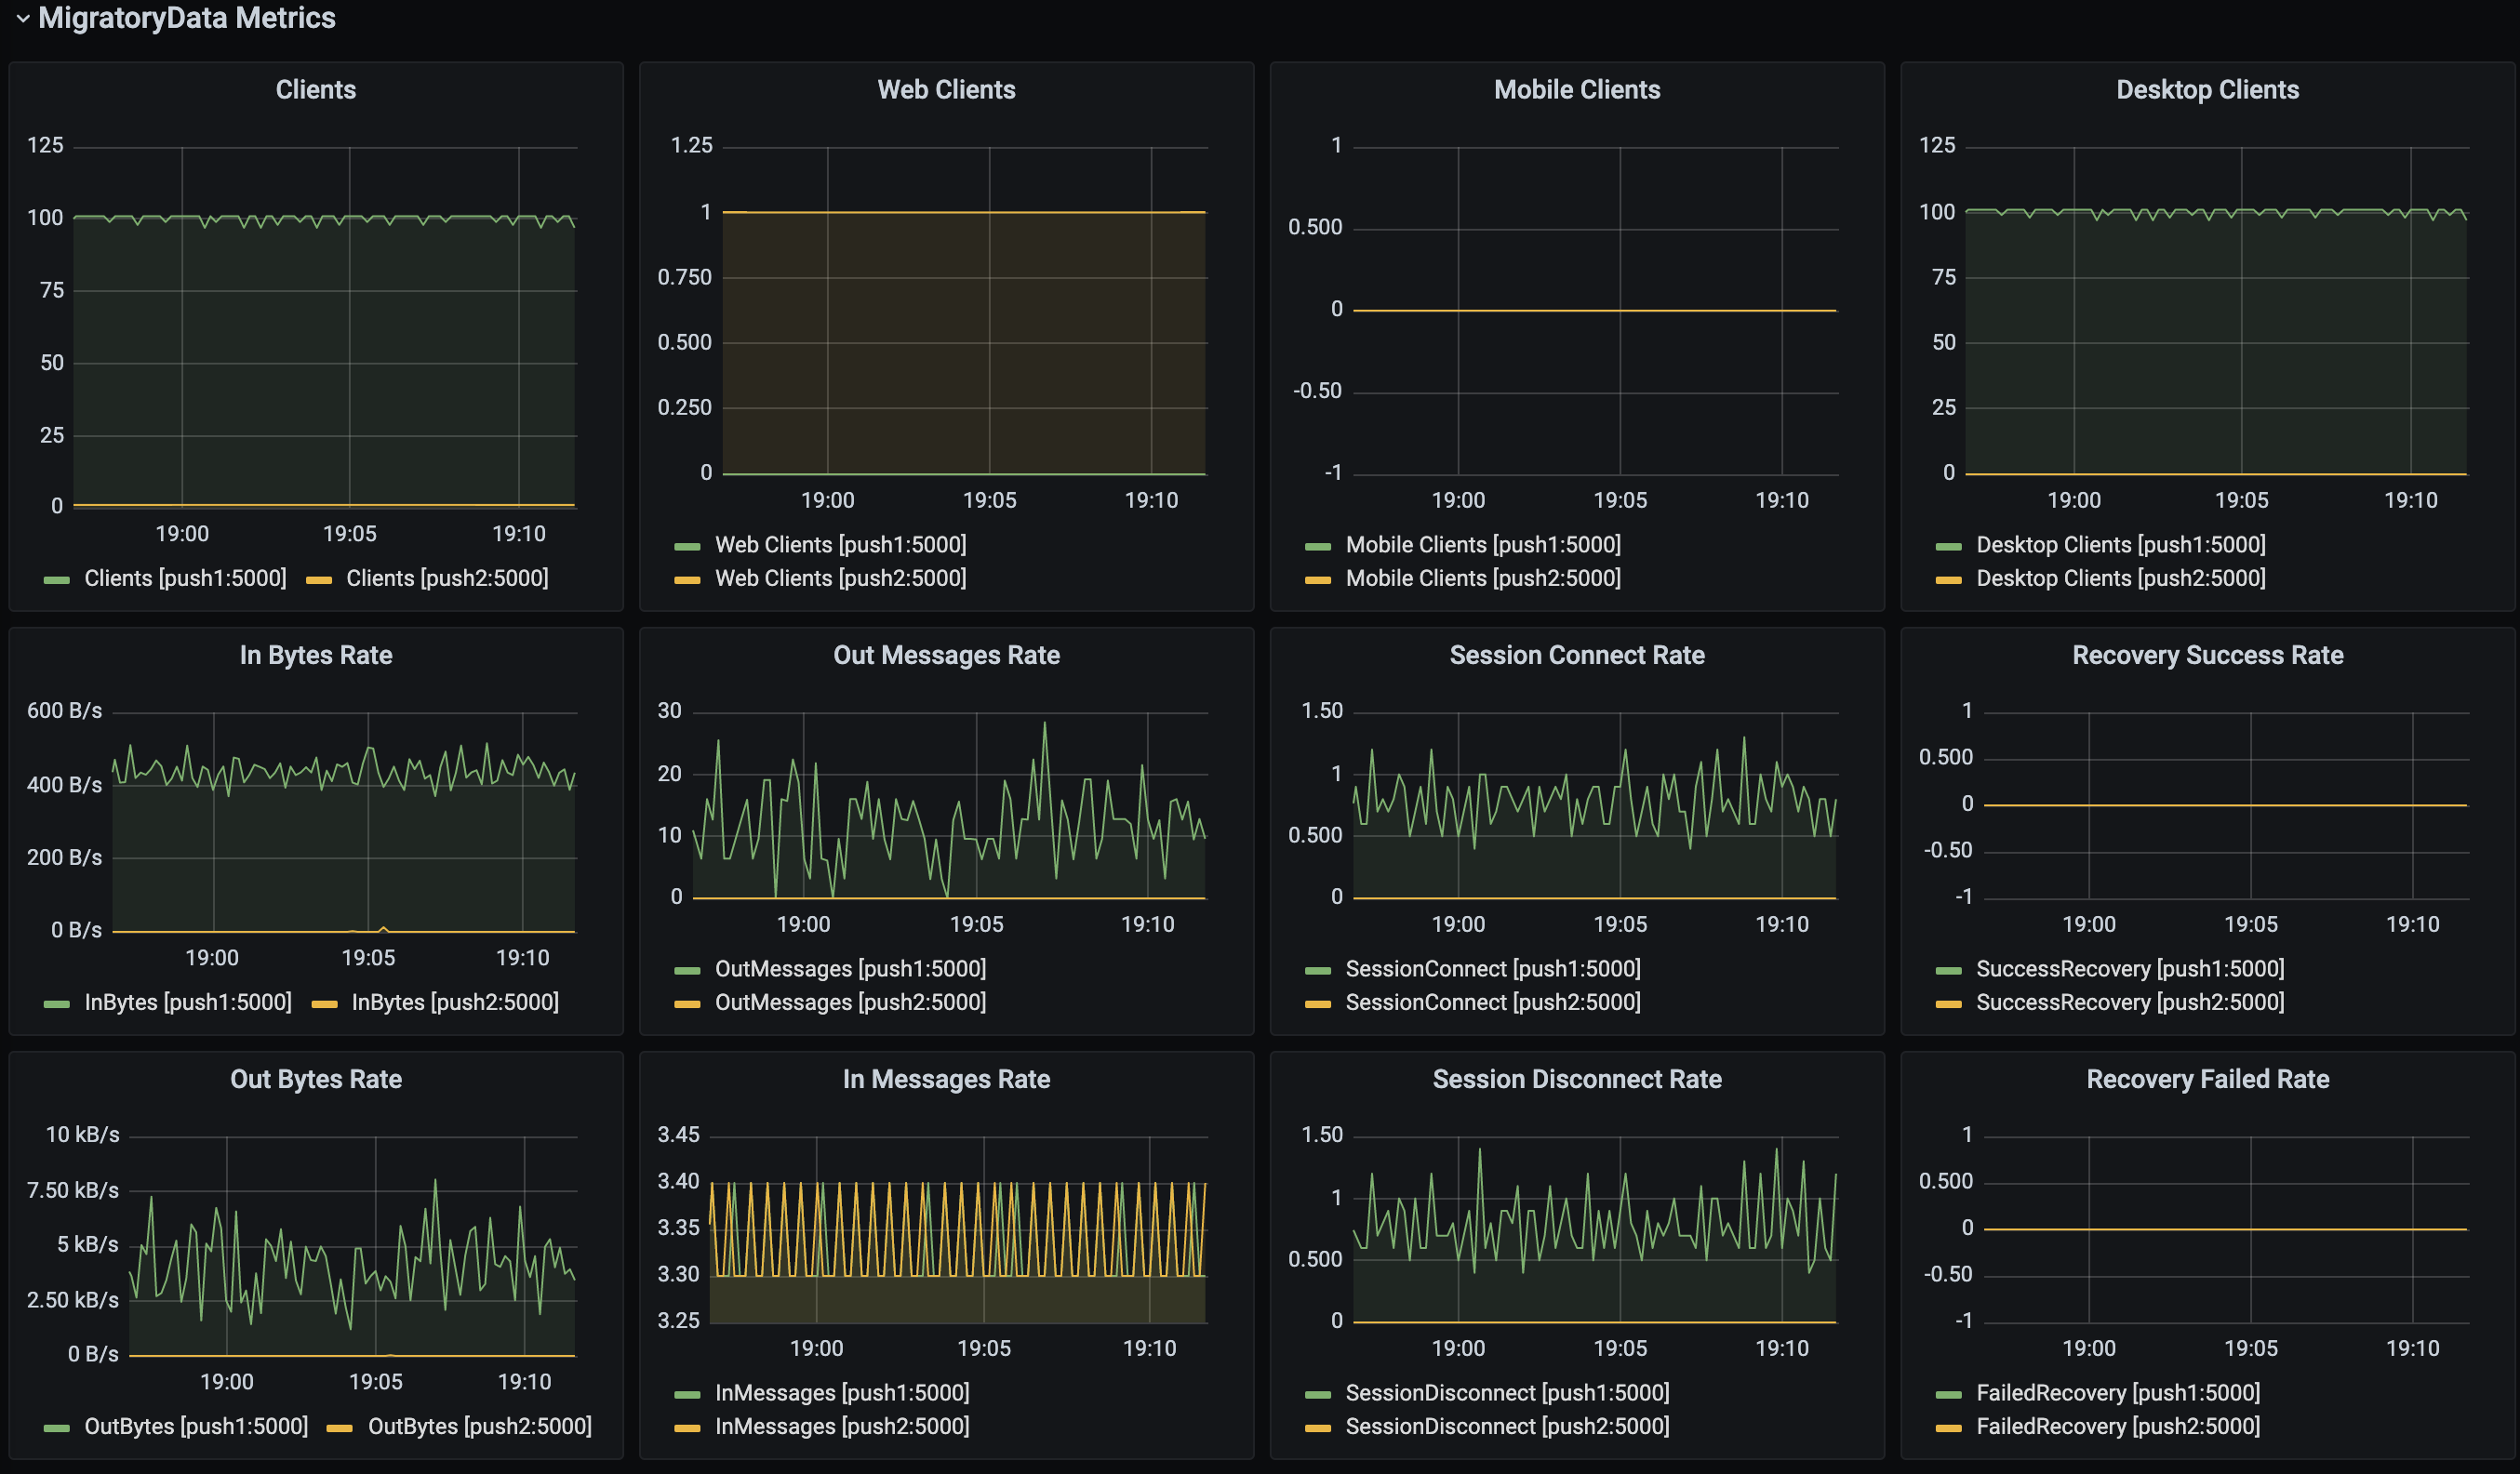Click the Out Messages Rate graph area
This screenshot has height=1474, width=2520.
pyautogui.click(x=948, y=810)
